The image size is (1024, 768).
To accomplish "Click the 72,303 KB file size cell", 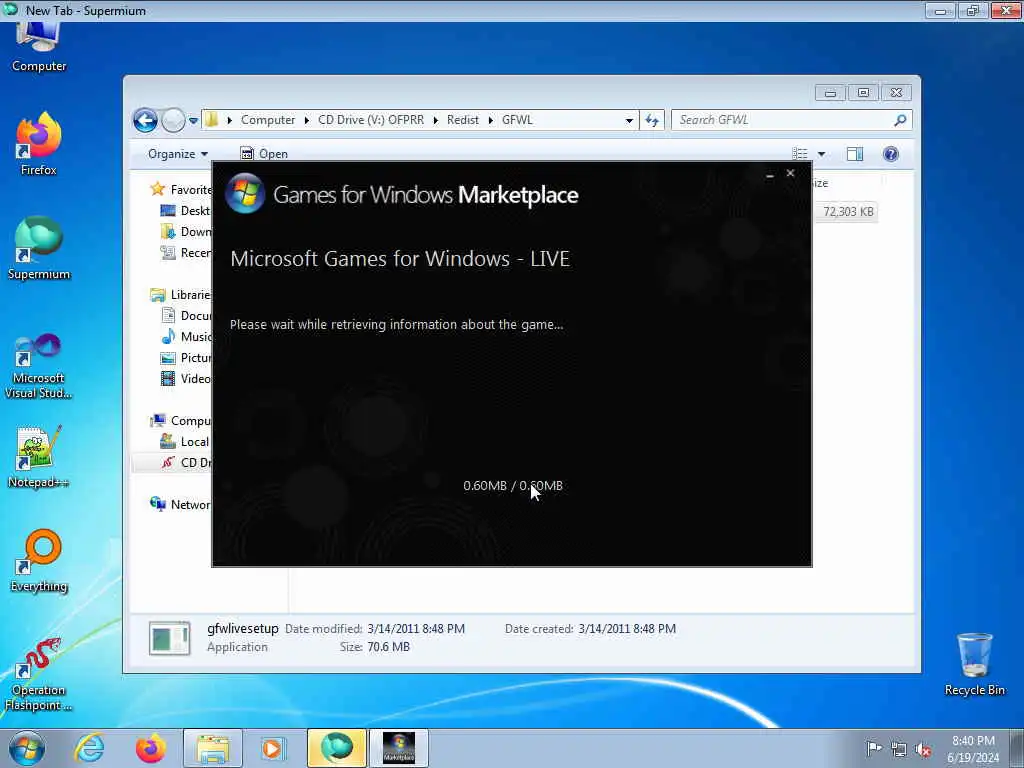I will [x=848, y=212].
